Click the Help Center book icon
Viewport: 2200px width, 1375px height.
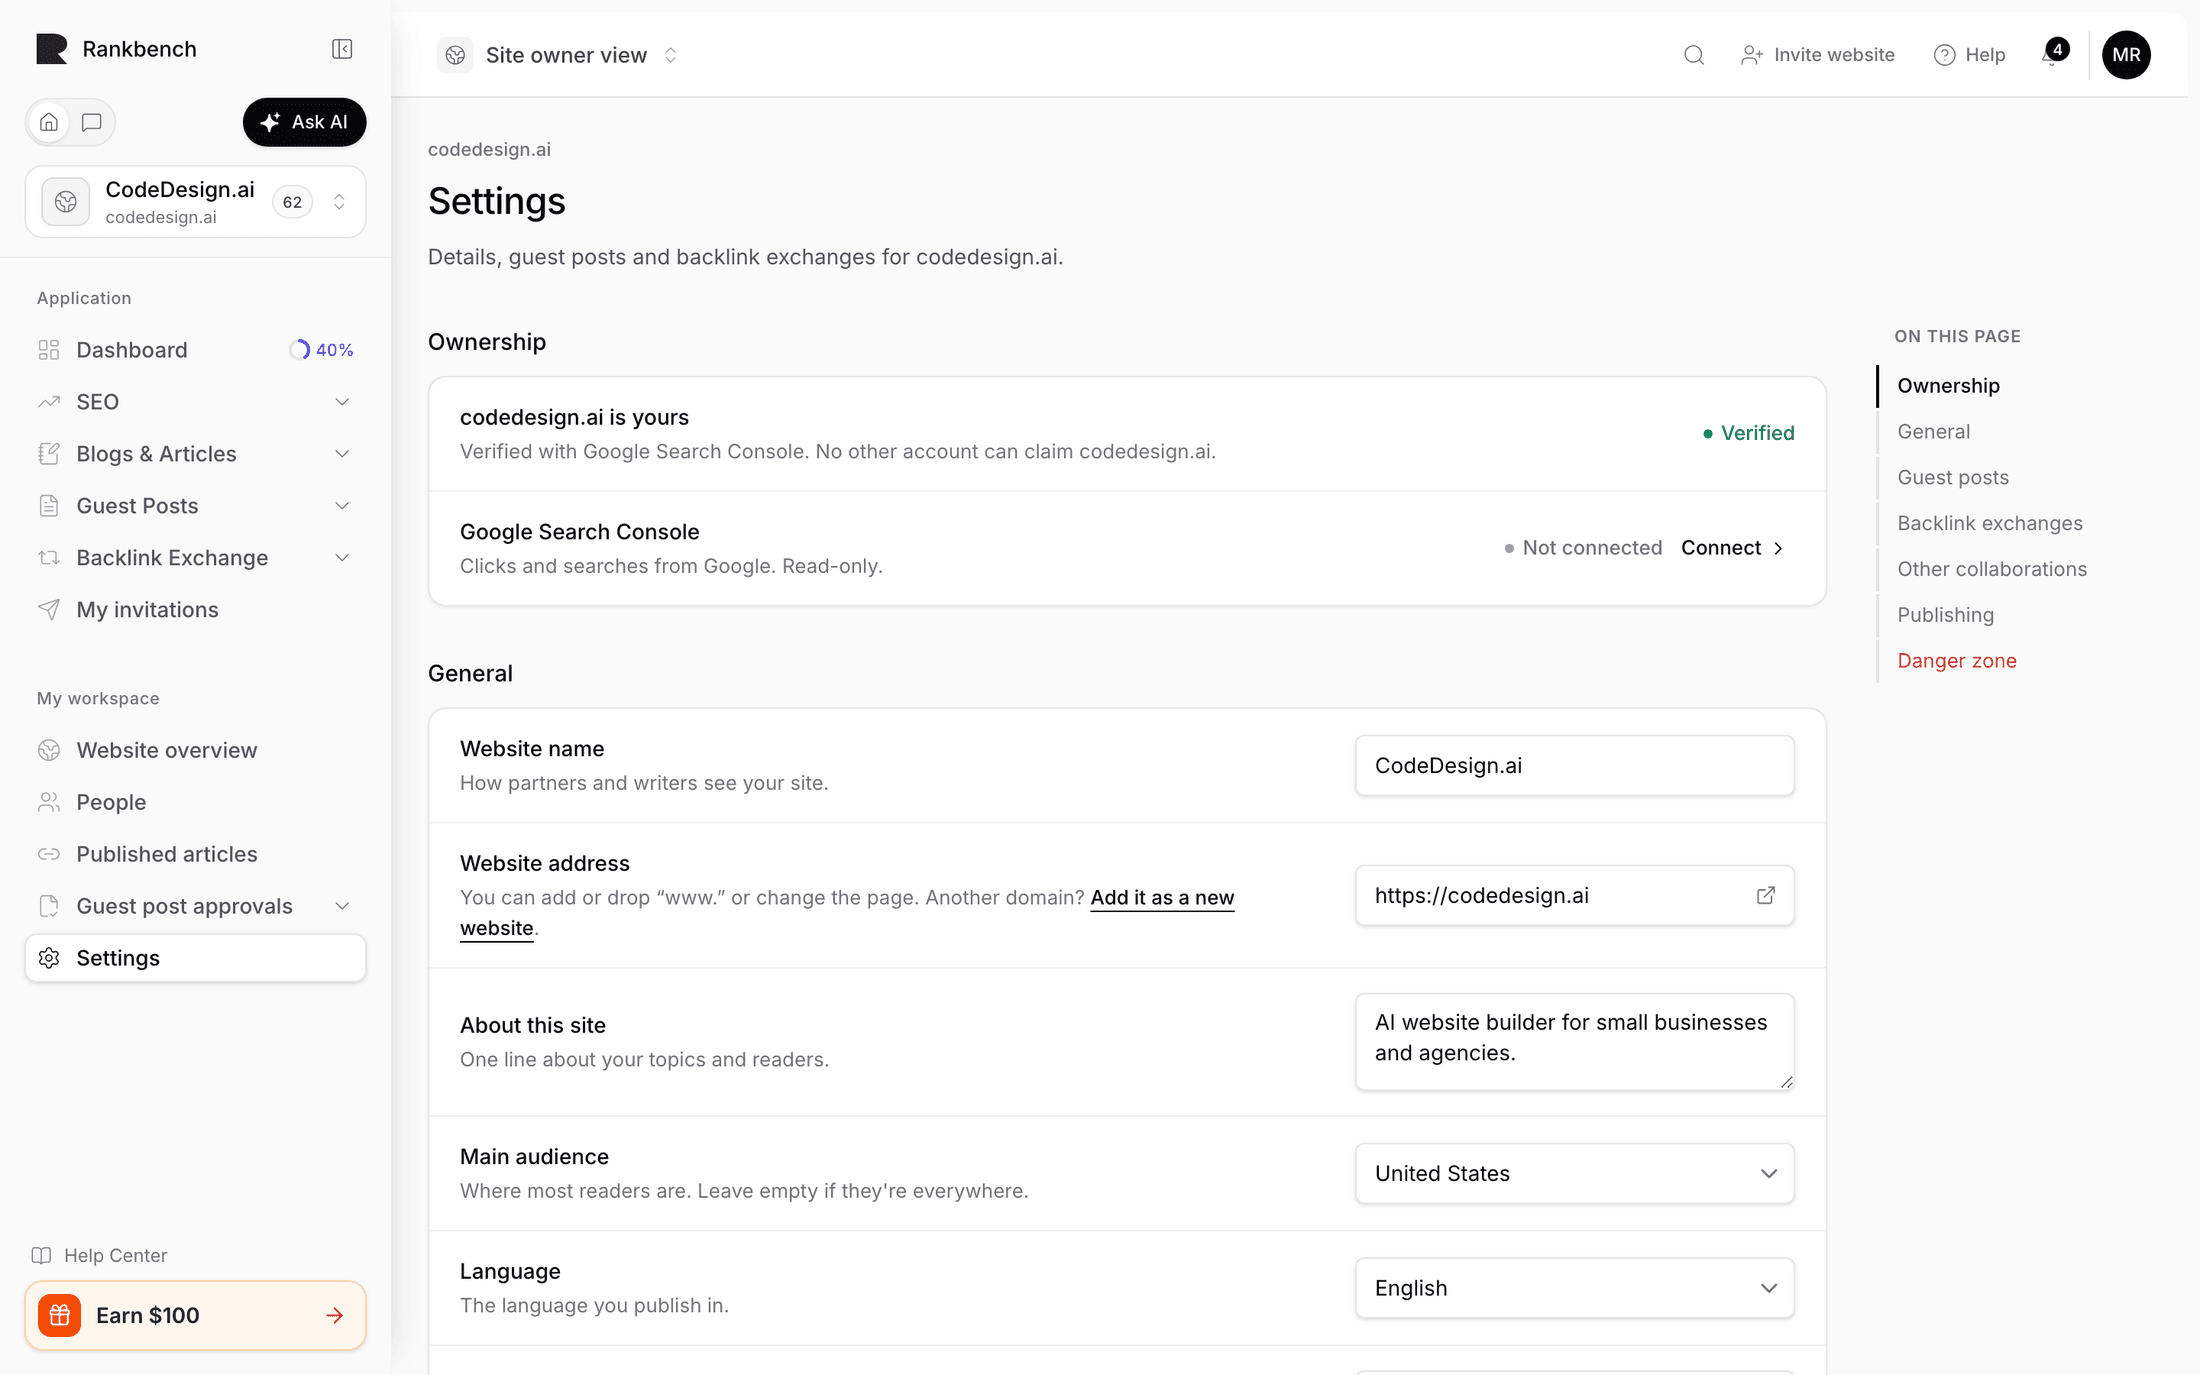[x=41, y=1255]
